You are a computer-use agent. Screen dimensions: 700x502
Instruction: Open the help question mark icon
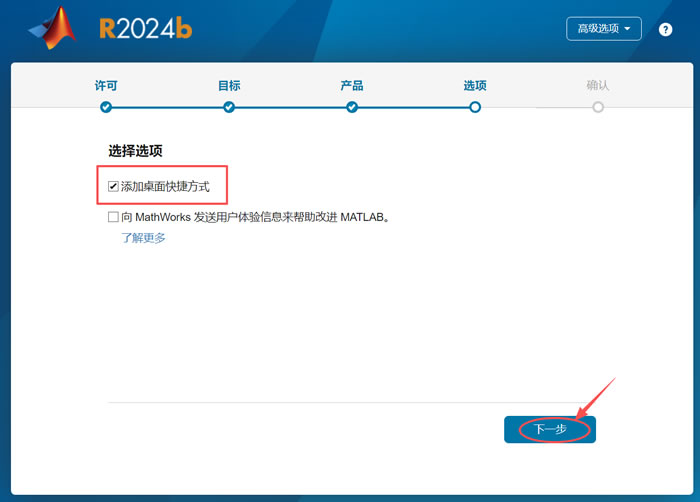(665, 29)
